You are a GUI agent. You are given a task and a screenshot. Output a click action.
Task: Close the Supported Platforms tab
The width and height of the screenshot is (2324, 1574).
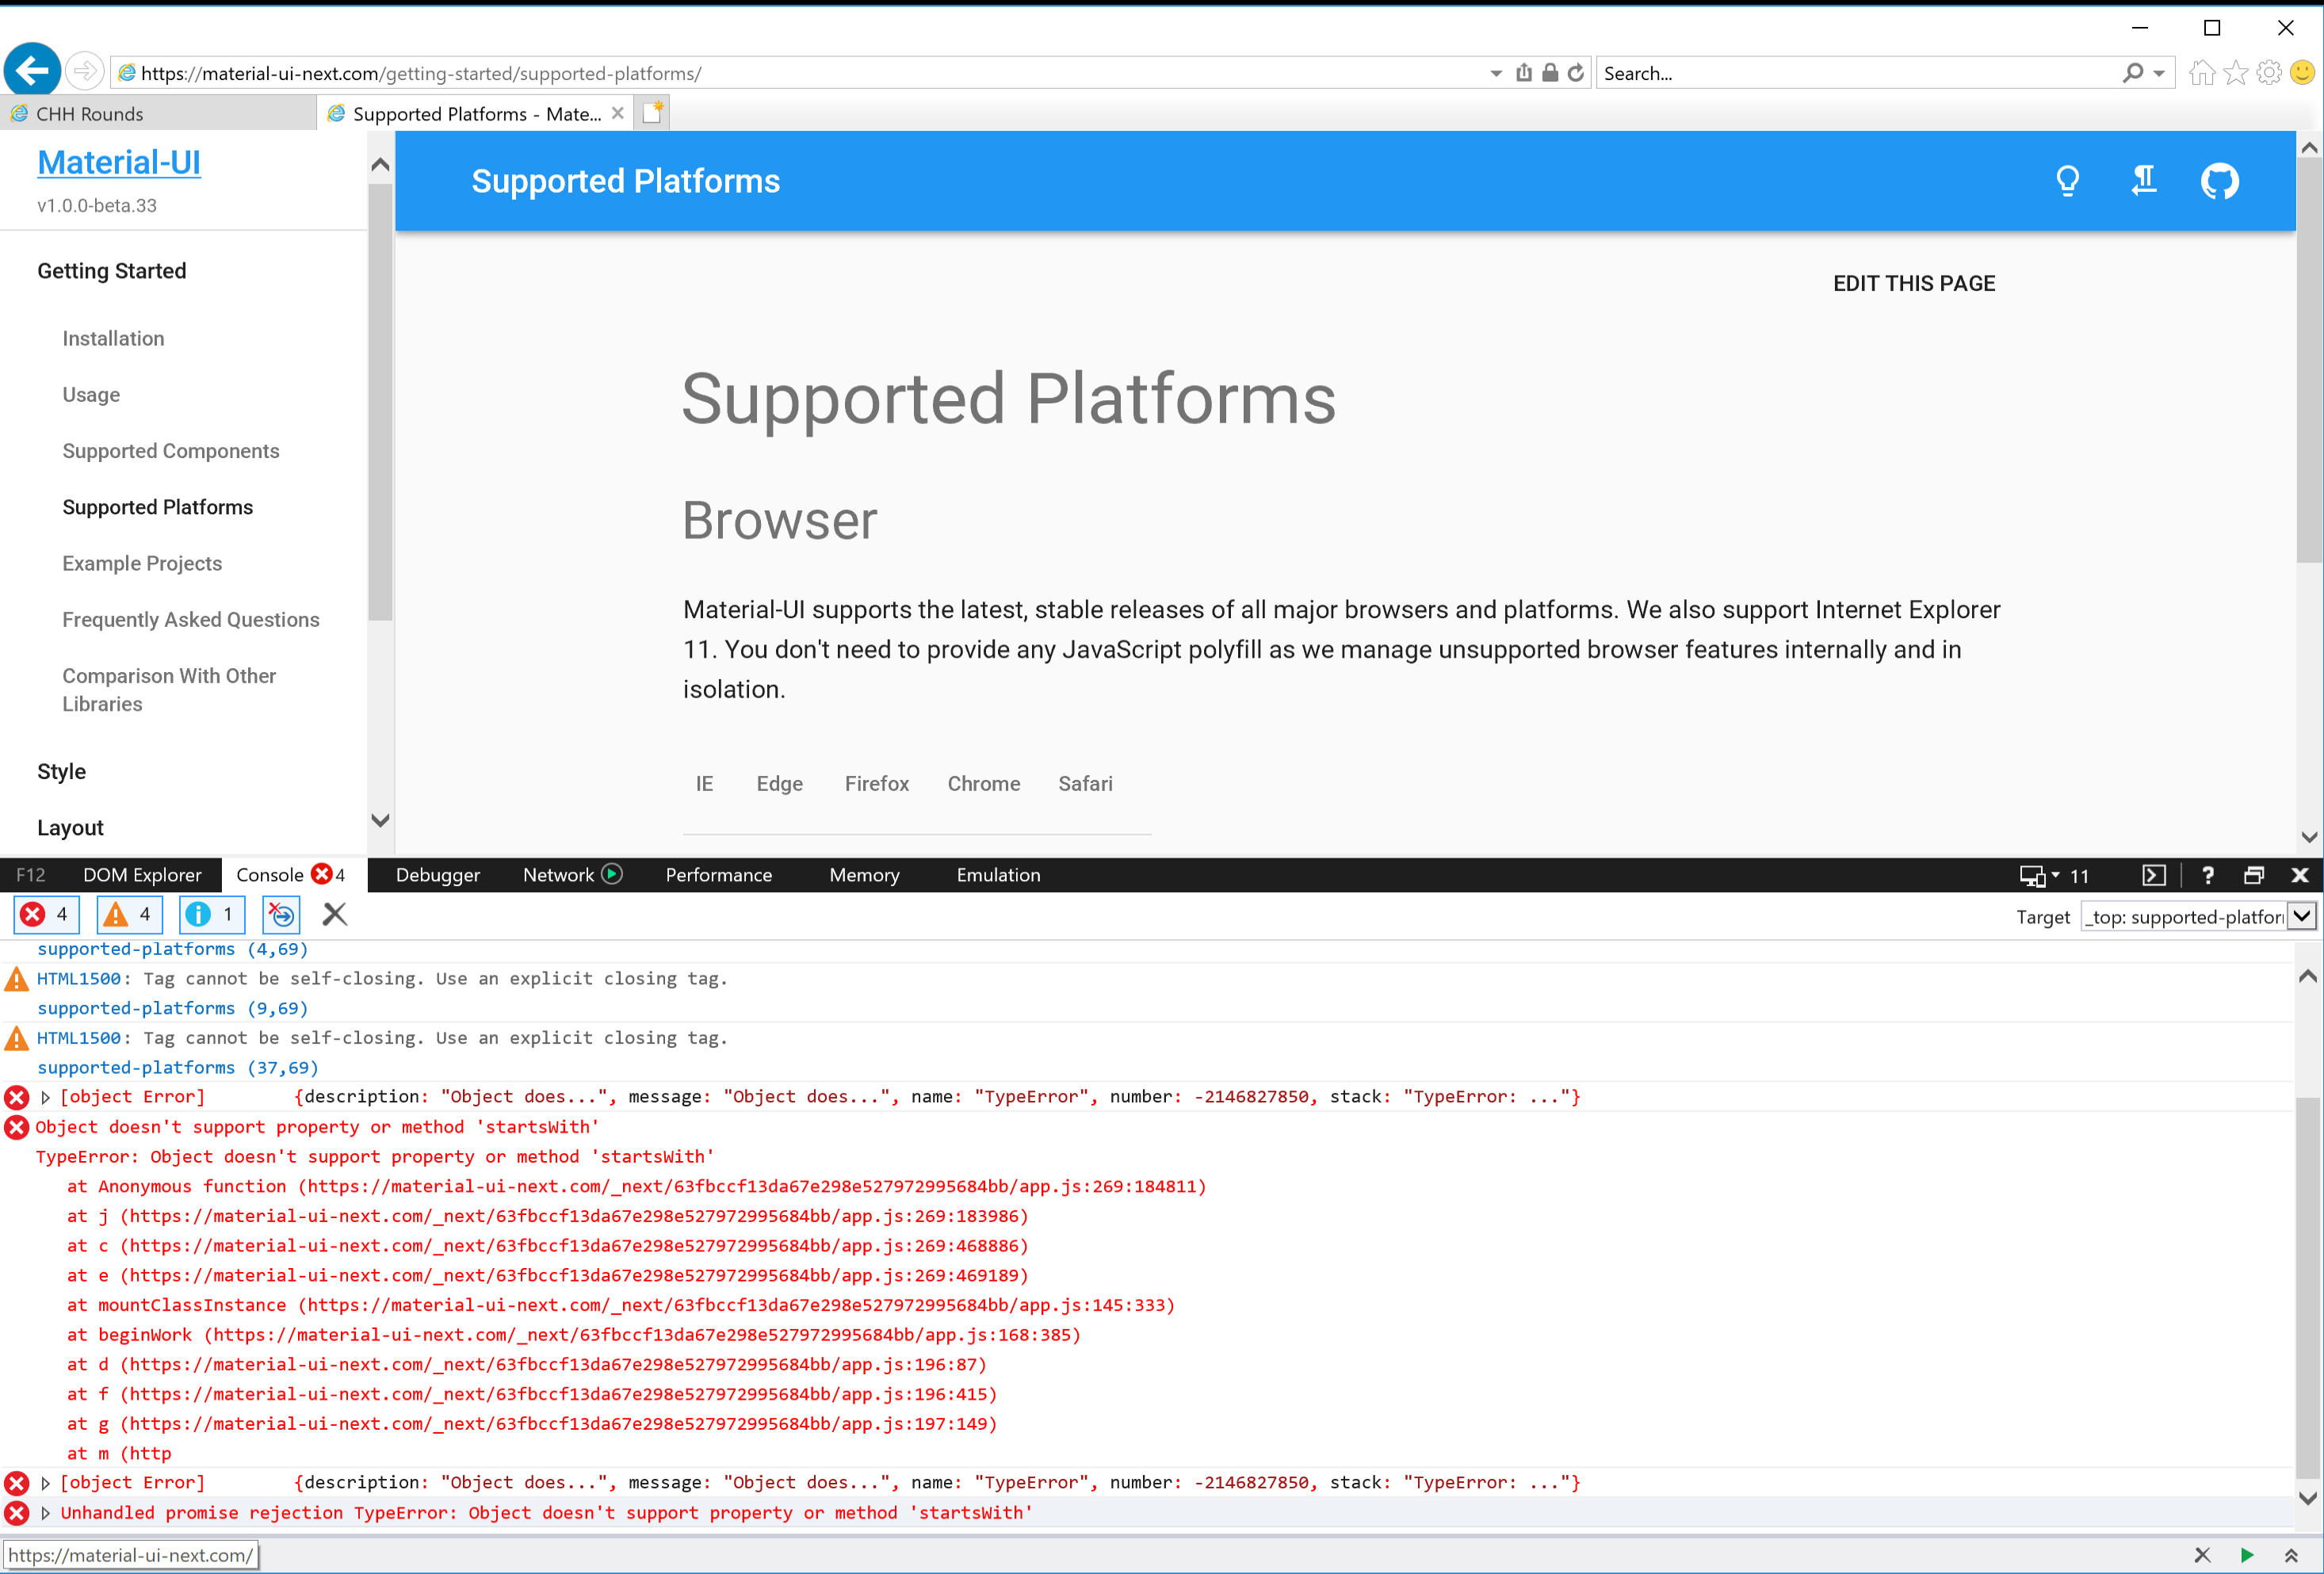pyautogui.click(x=618, y=113)
